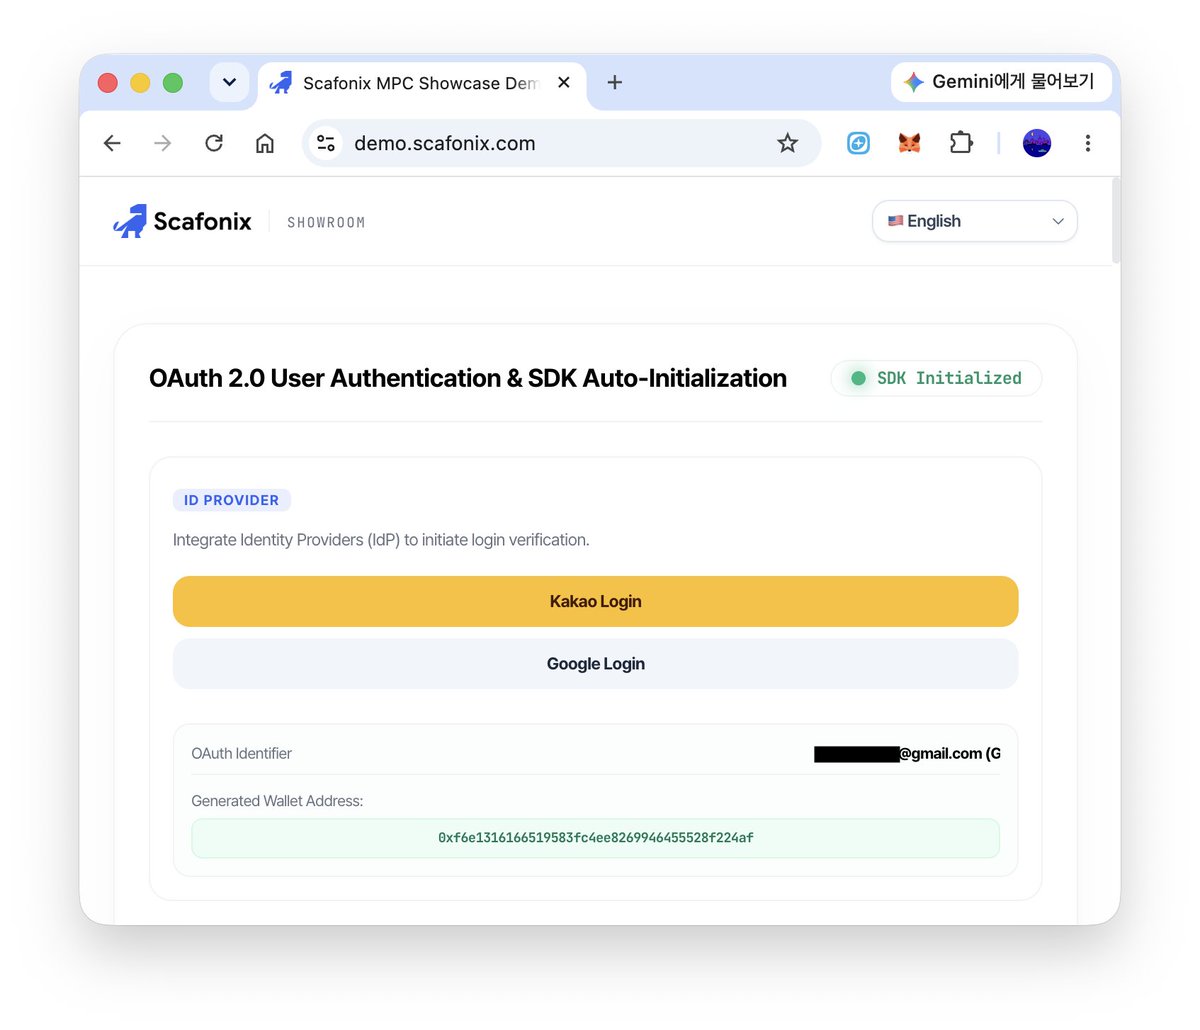Screen dimensions: 1200x1030
Task: Open the MetaMask fox extension
Action: click(x=909, y=143)
